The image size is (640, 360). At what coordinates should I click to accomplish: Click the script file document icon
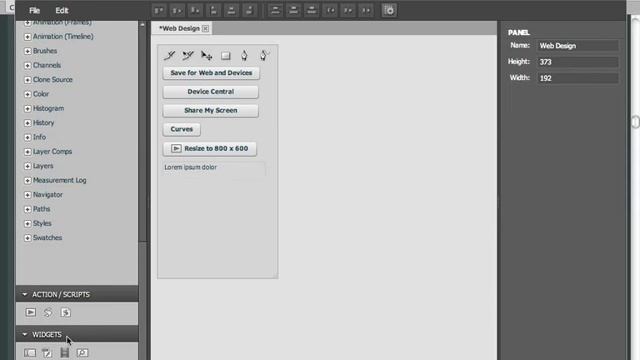pyautogui.click(x=65, y=313)
